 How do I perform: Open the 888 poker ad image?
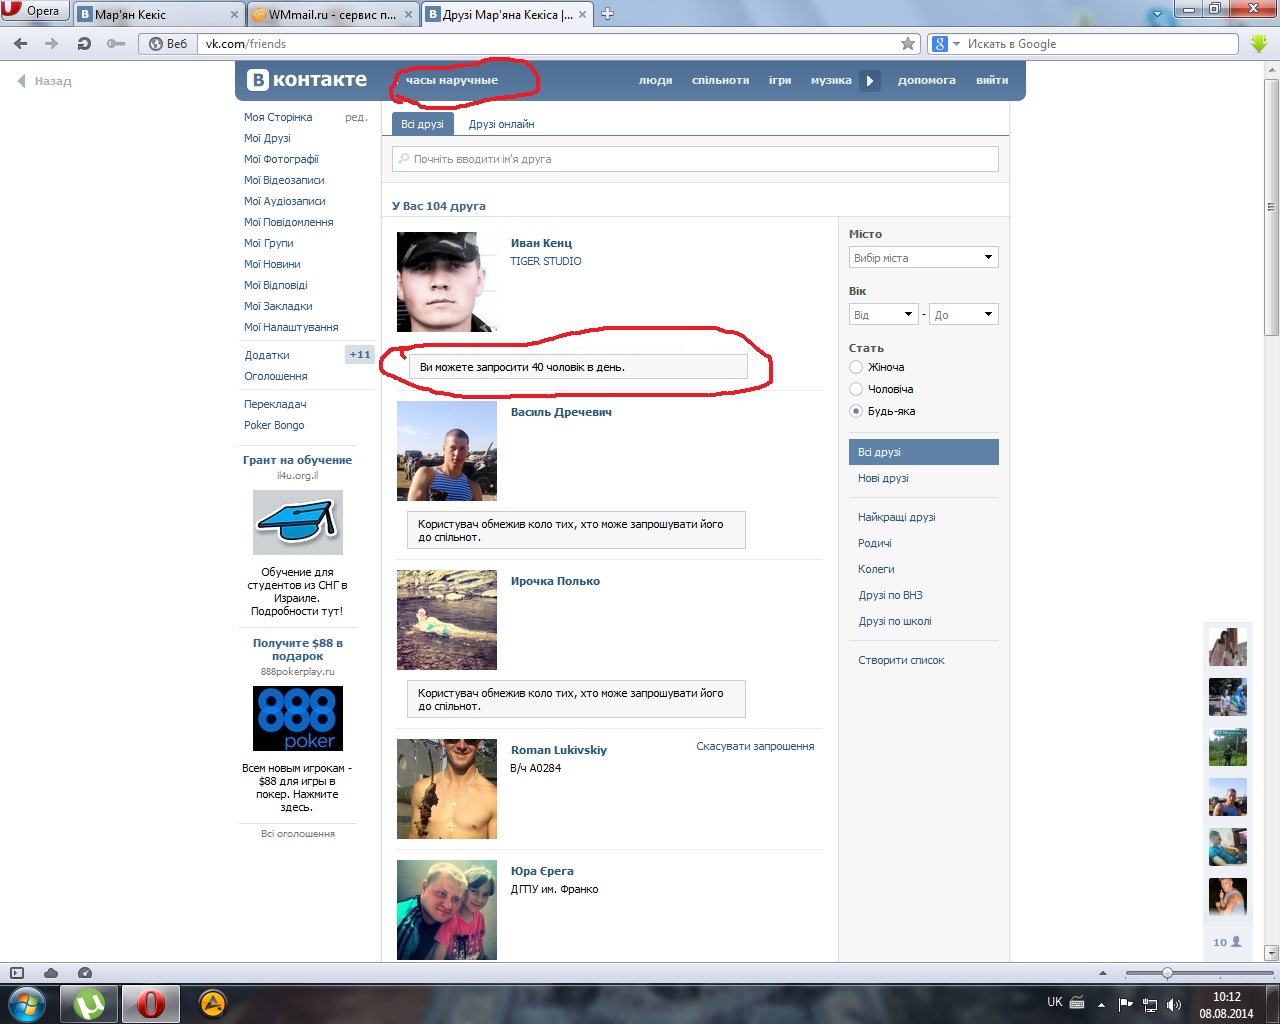298,718
